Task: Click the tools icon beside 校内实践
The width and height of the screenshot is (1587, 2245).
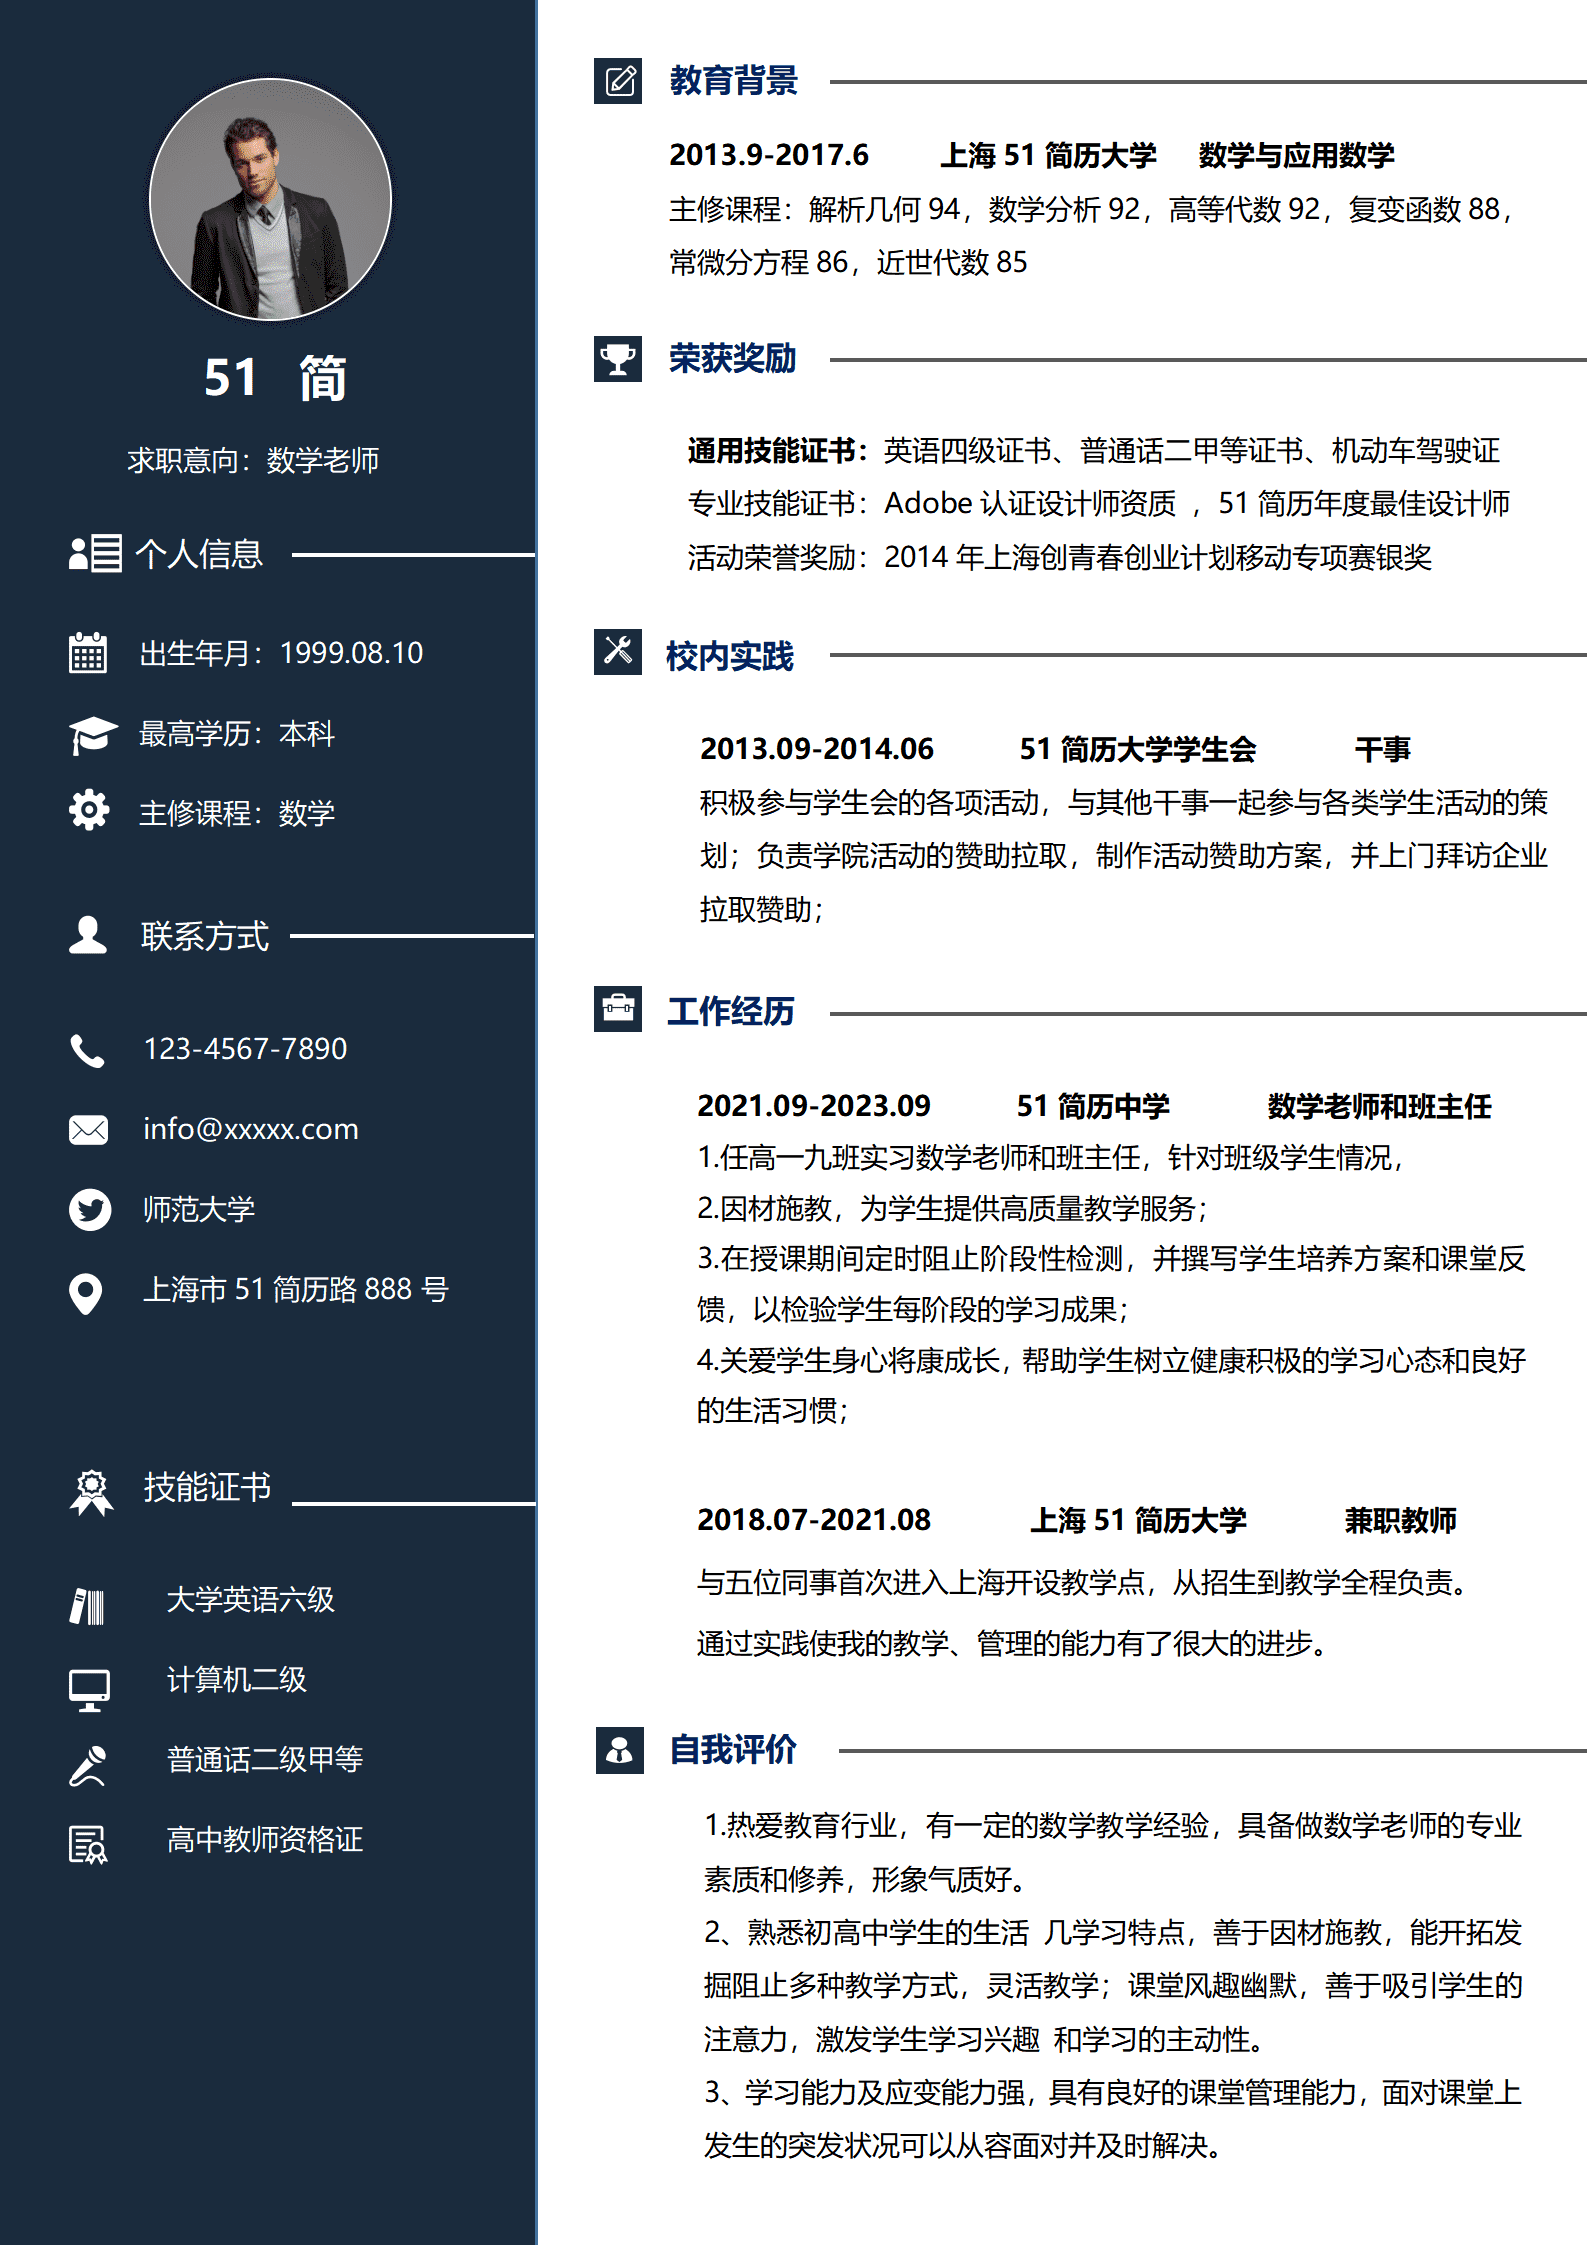Action: click(618, 652)
